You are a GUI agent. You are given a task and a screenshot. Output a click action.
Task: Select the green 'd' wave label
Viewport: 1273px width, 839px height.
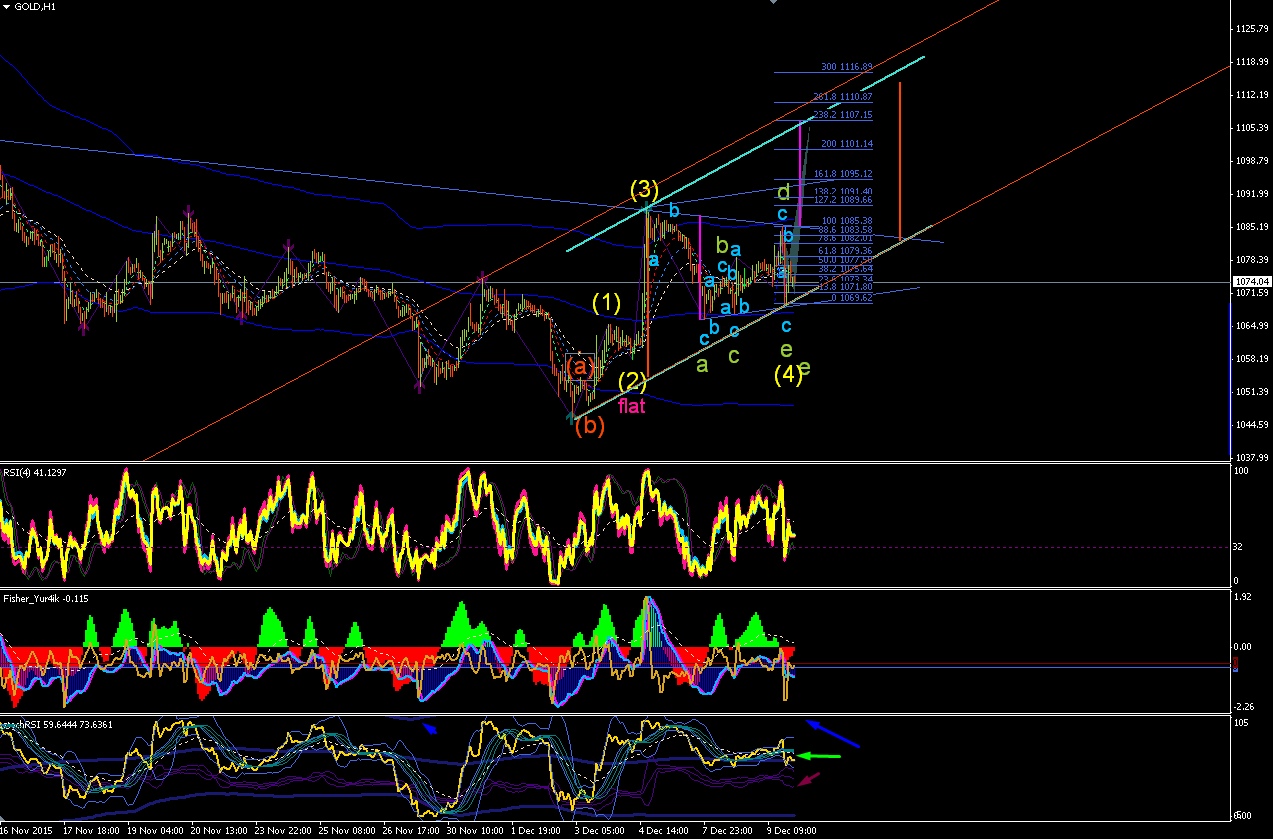coord(785,192)
